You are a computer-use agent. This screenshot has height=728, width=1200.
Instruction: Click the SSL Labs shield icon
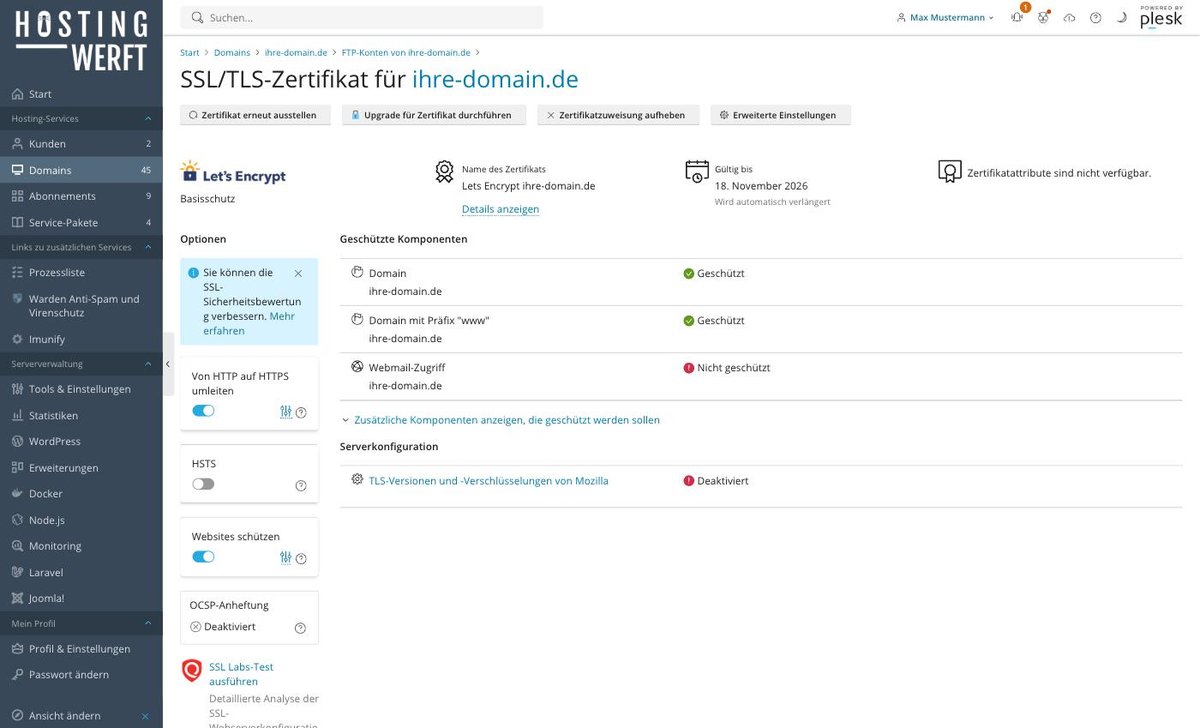pos(192,670)
